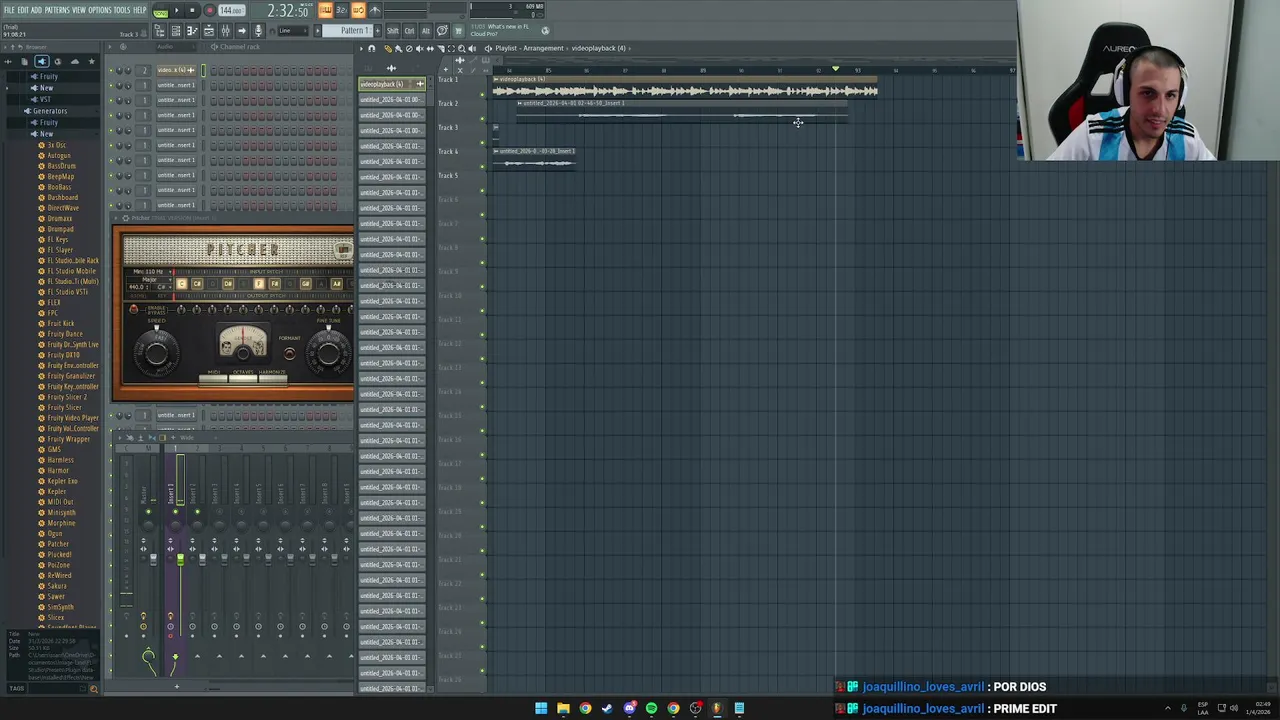Click the video..x (4) channel name button
Viewport: 1280px width, 720px height.
[x=176, y=70]
